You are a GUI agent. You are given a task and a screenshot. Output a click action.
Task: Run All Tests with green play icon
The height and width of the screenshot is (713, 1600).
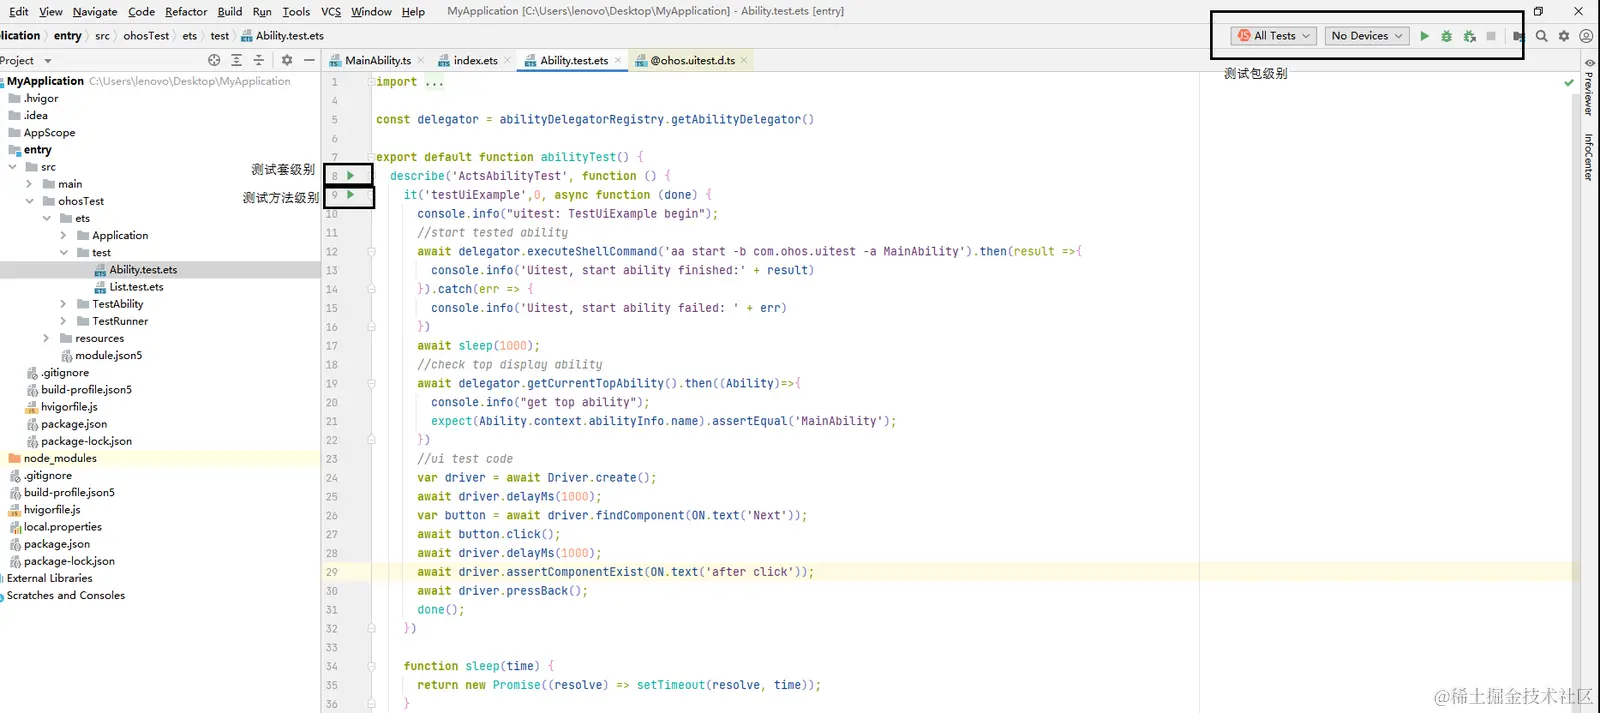click(x=1424, y=36)
